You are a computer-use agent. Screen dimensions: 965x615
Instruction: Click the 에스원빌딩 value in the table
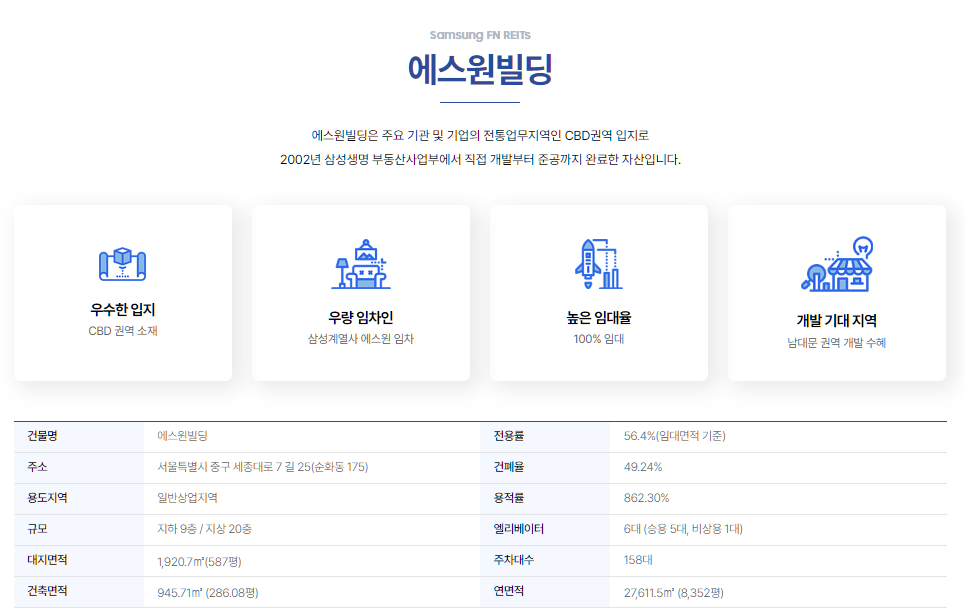click(182, 436)
